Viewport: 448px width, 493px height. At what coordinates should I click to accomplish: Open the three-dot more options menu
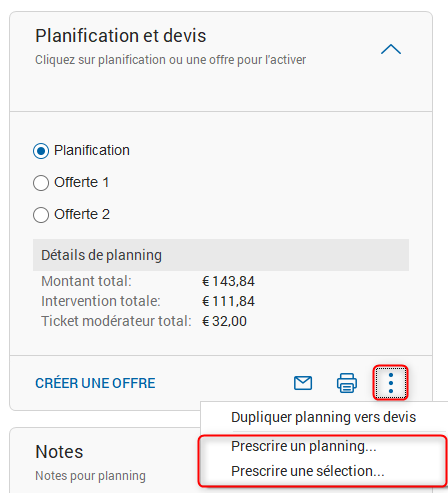391,383
